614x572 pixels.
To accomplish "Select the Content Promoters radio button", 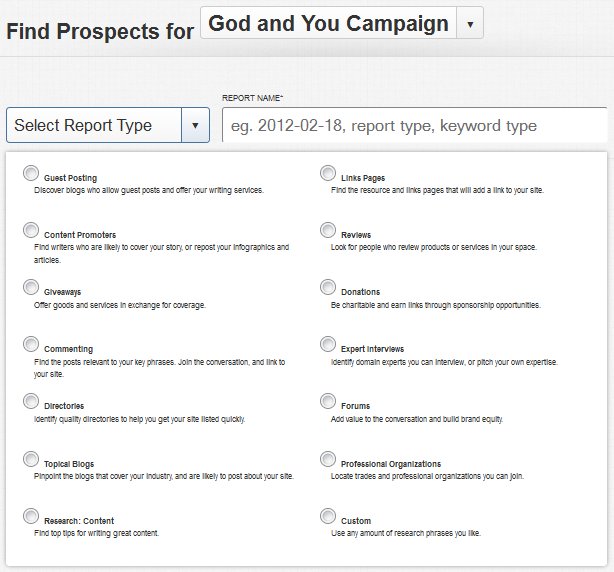I will pyautogui.click(x=31, y=231).
